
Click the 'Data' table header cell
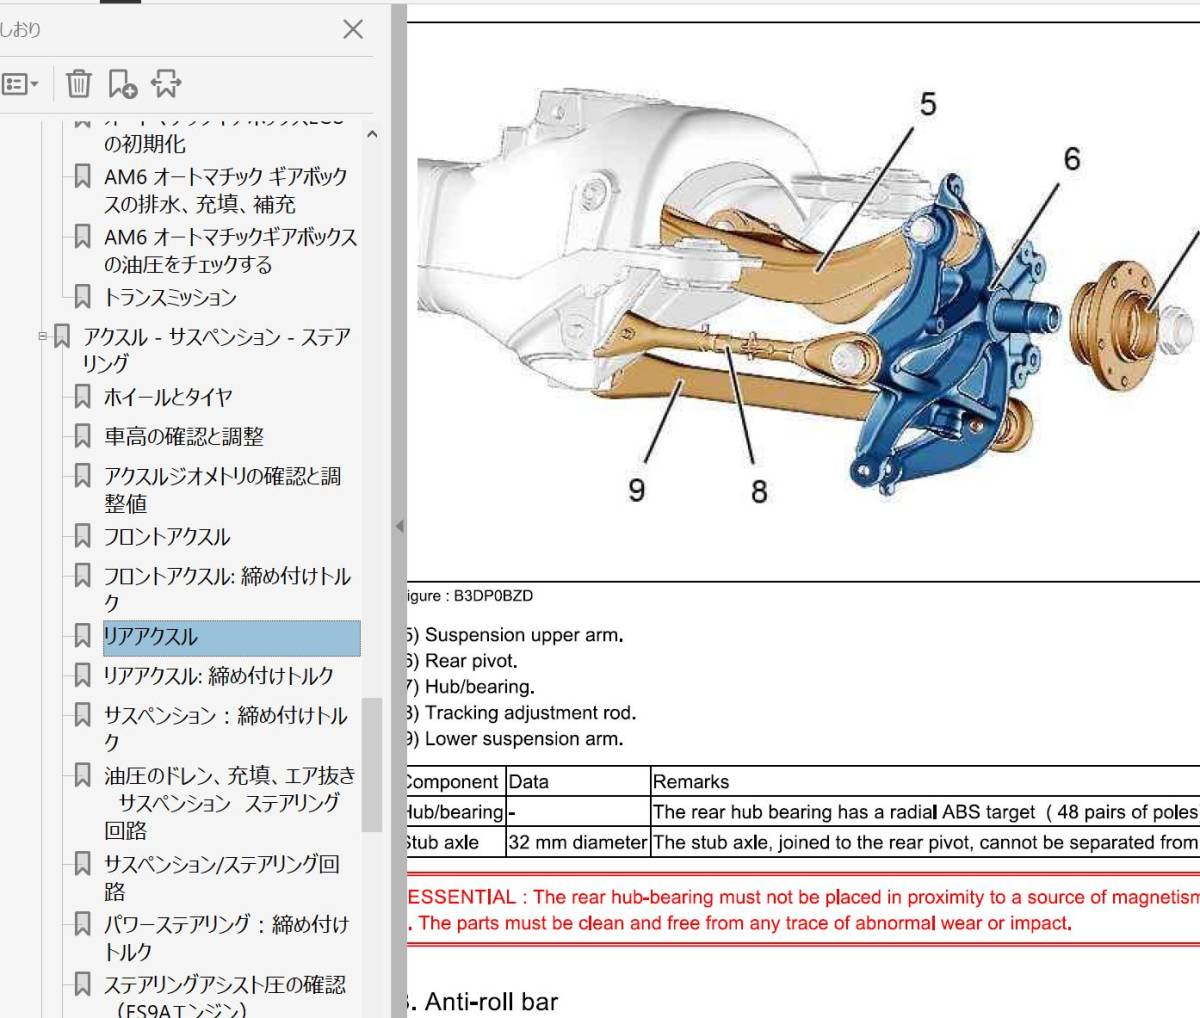coord(578,782)
